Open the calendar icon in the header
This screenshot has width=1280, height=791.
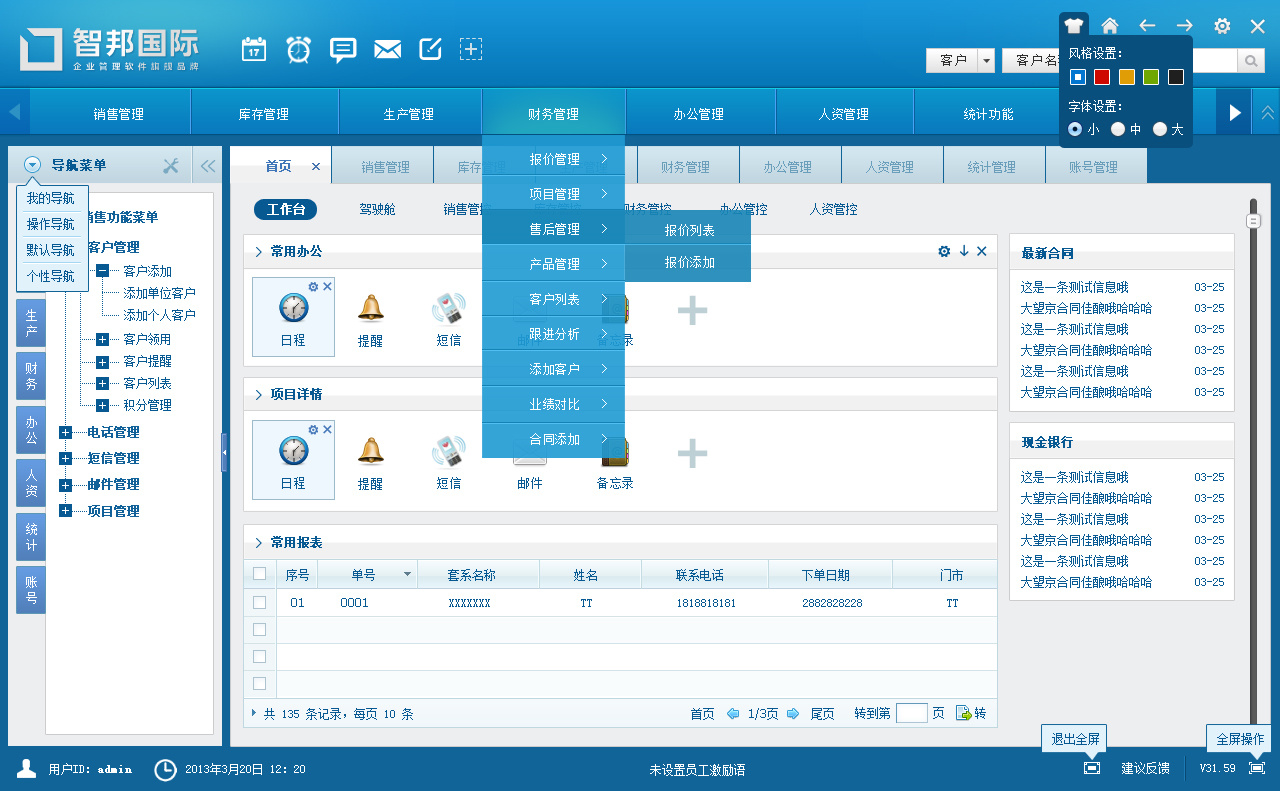[x=254, y=49]
